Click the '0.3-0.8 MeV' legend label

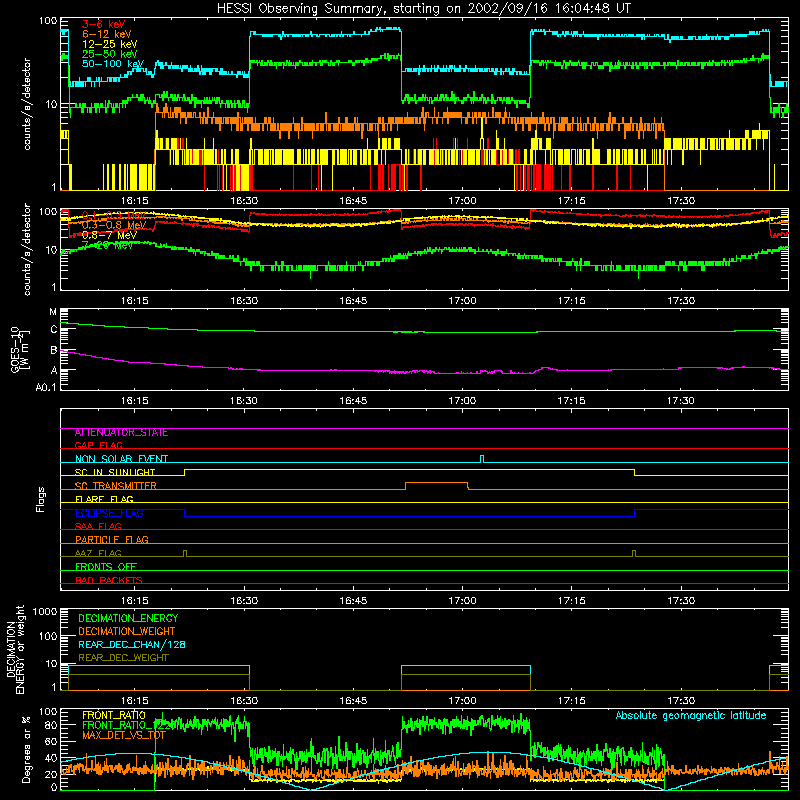[x=114, y=225]
